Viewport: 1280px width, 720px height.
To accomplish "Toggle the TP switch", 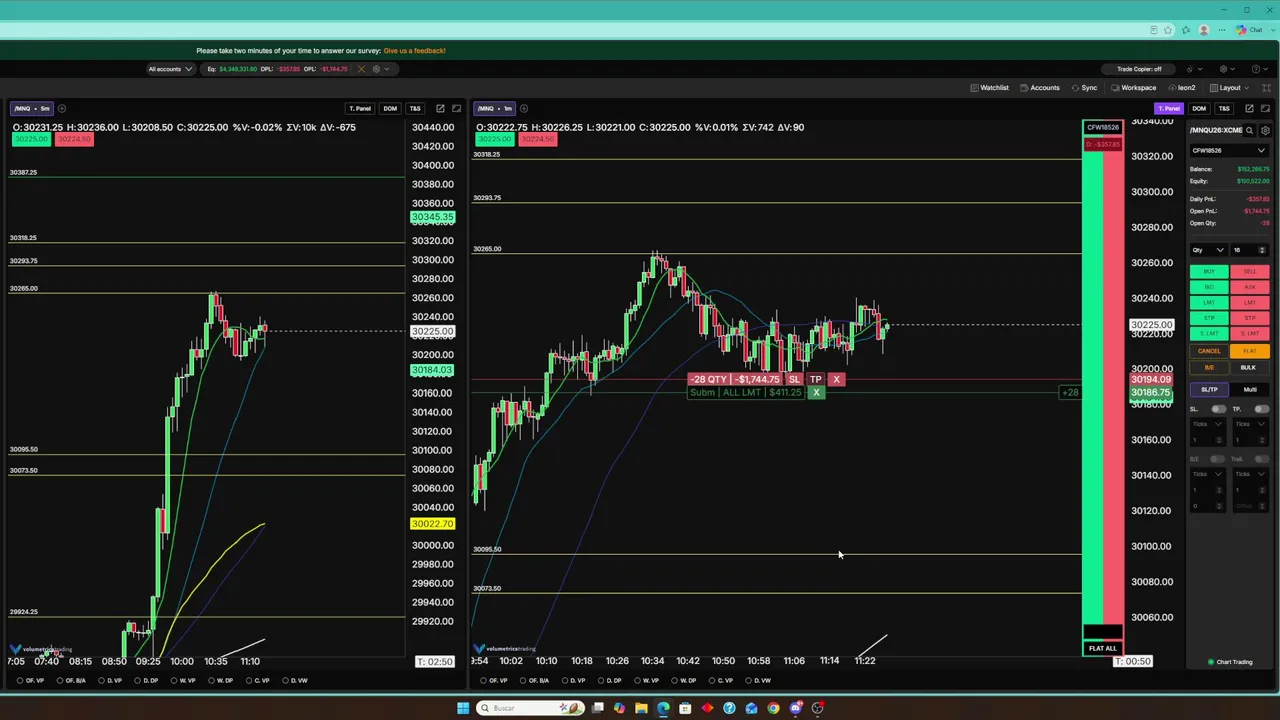I will point(1262,409).
